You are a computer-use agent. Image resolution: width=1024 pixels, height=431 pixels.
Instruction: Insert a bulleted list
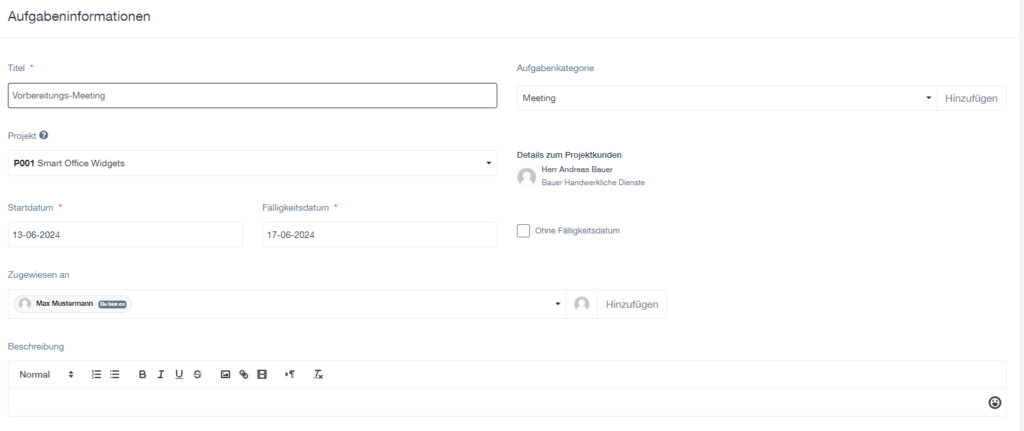tap(115, 374)
